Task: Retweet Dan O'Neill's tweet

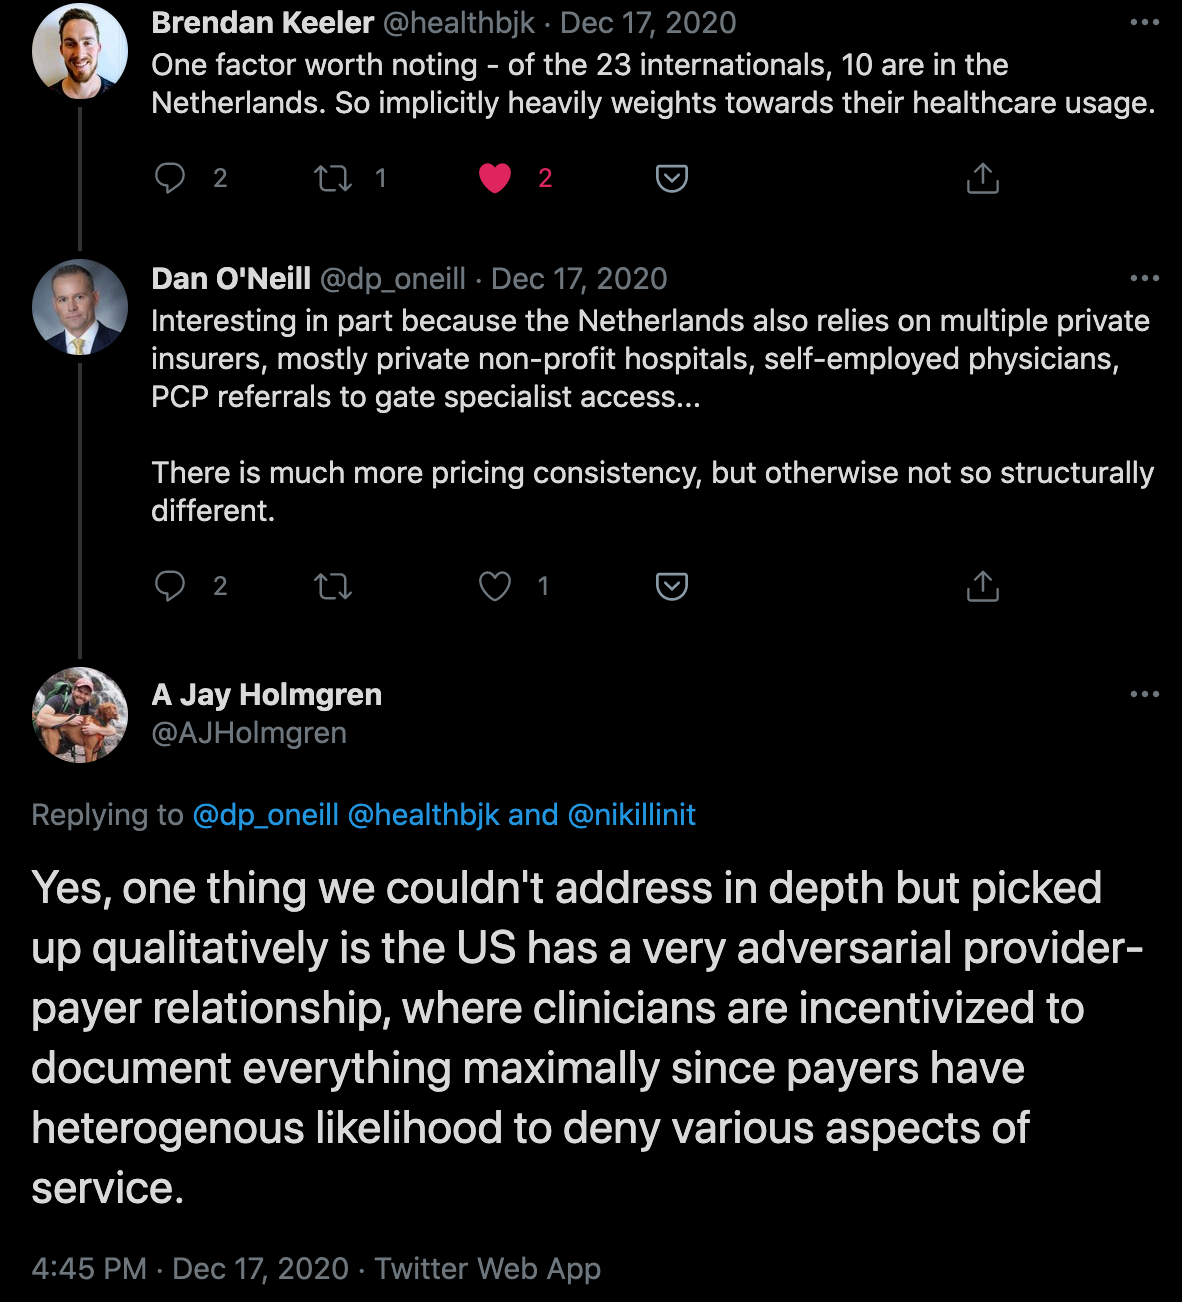Action: click(x=333, y=586)
